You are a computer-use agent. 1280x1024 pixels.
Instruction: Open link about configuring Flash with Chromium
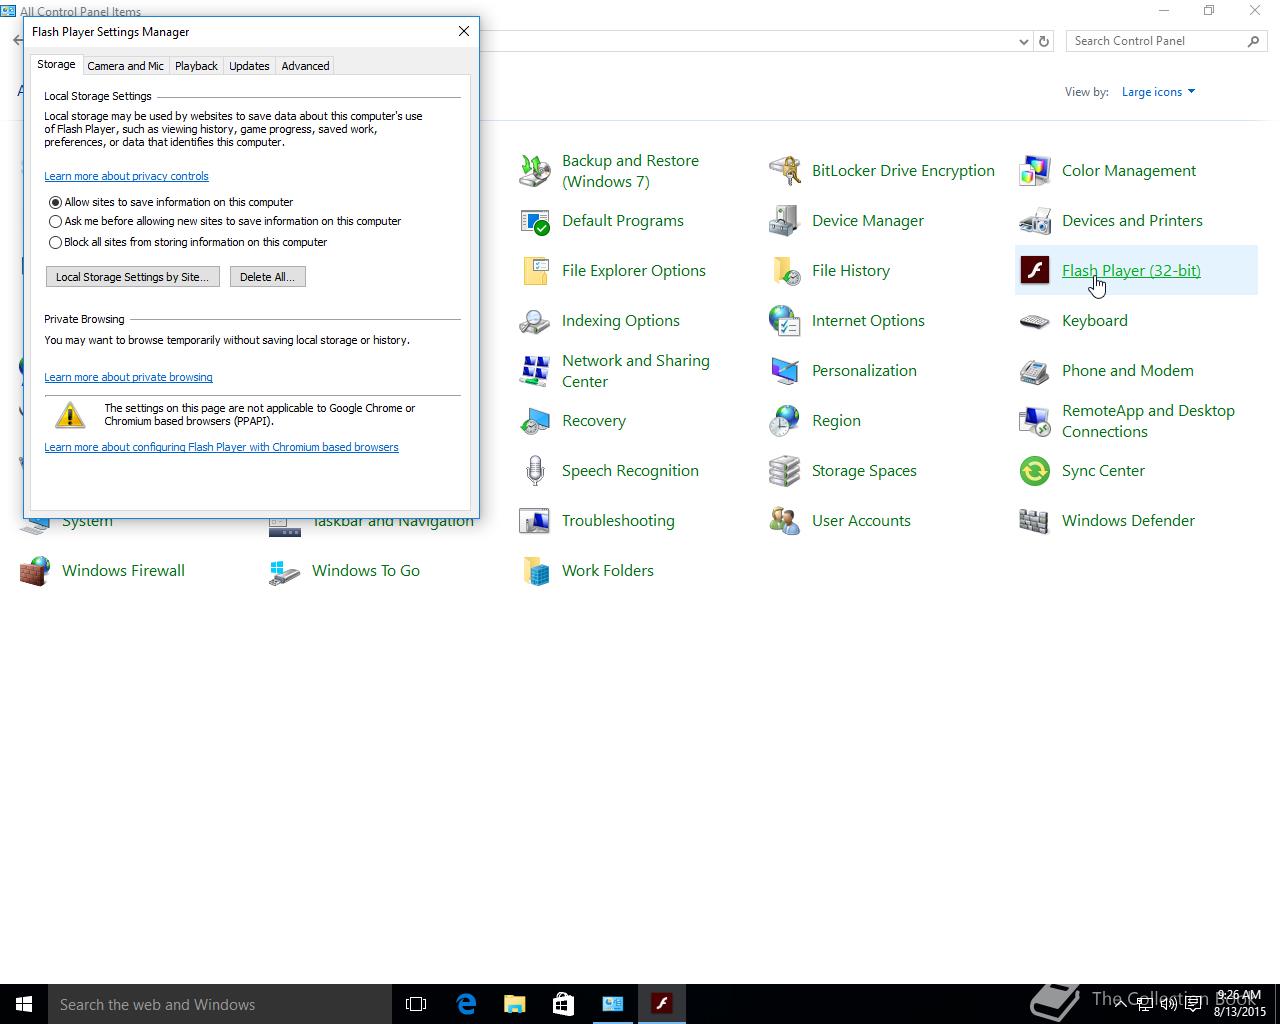click(221, 447)
